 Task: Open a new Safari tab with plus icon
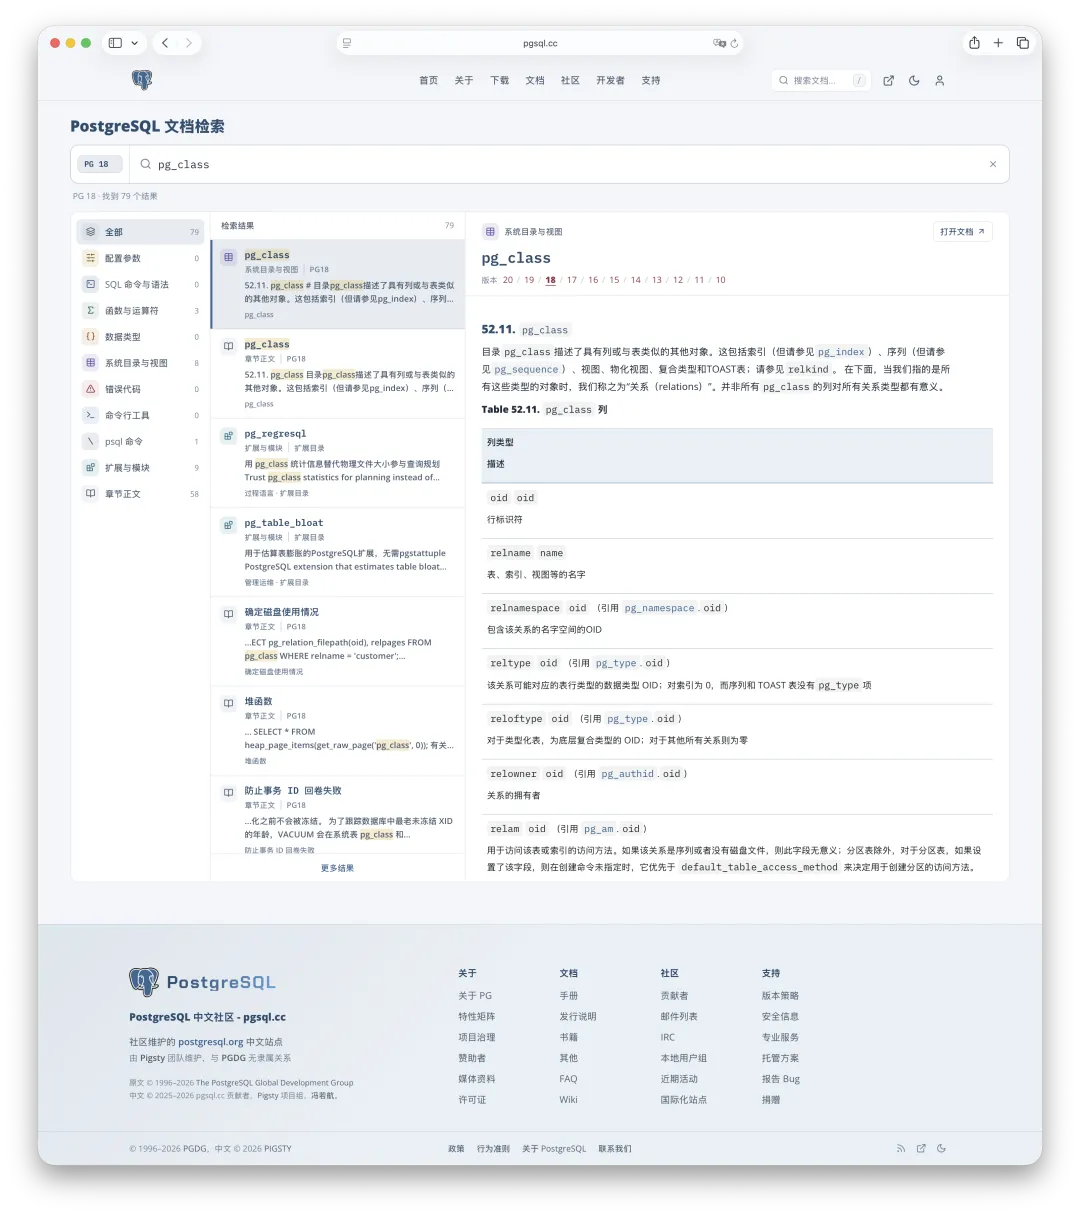[x=998, y=43]
